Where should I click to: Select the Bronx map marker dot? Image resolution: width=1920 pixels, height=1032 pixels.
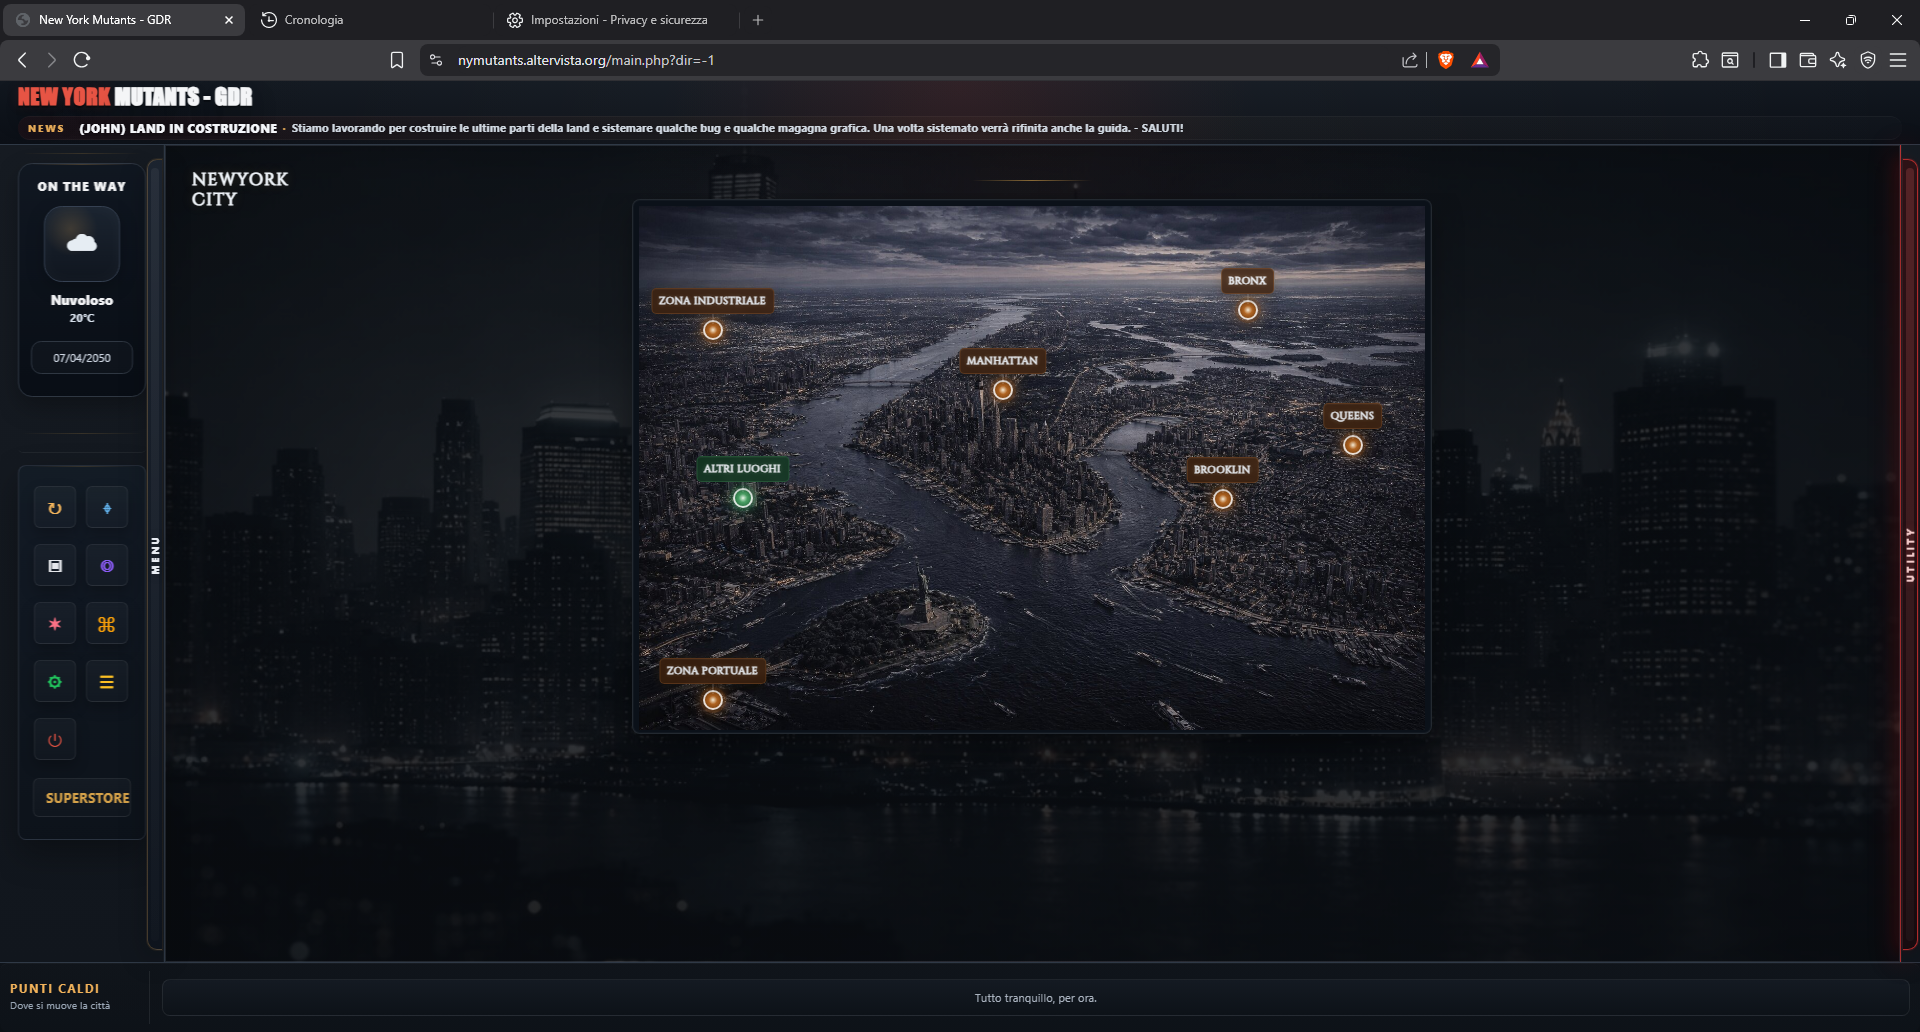point(1248,310)
